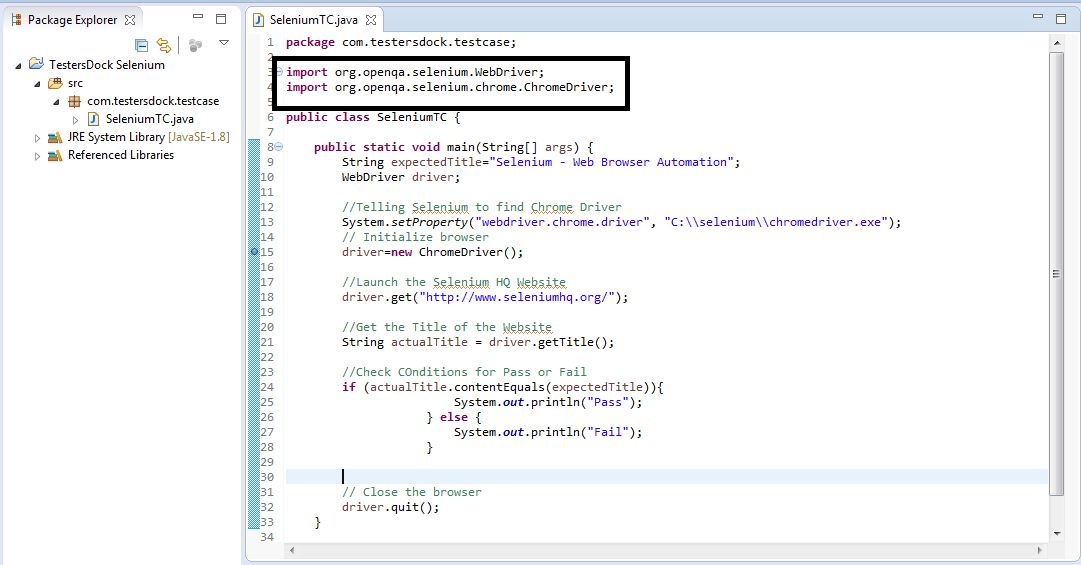Viewport: 1081px width, 565px height.
Task: Click 'new ChromeDriver()' on line 15
Action: [x=454, y=252]
